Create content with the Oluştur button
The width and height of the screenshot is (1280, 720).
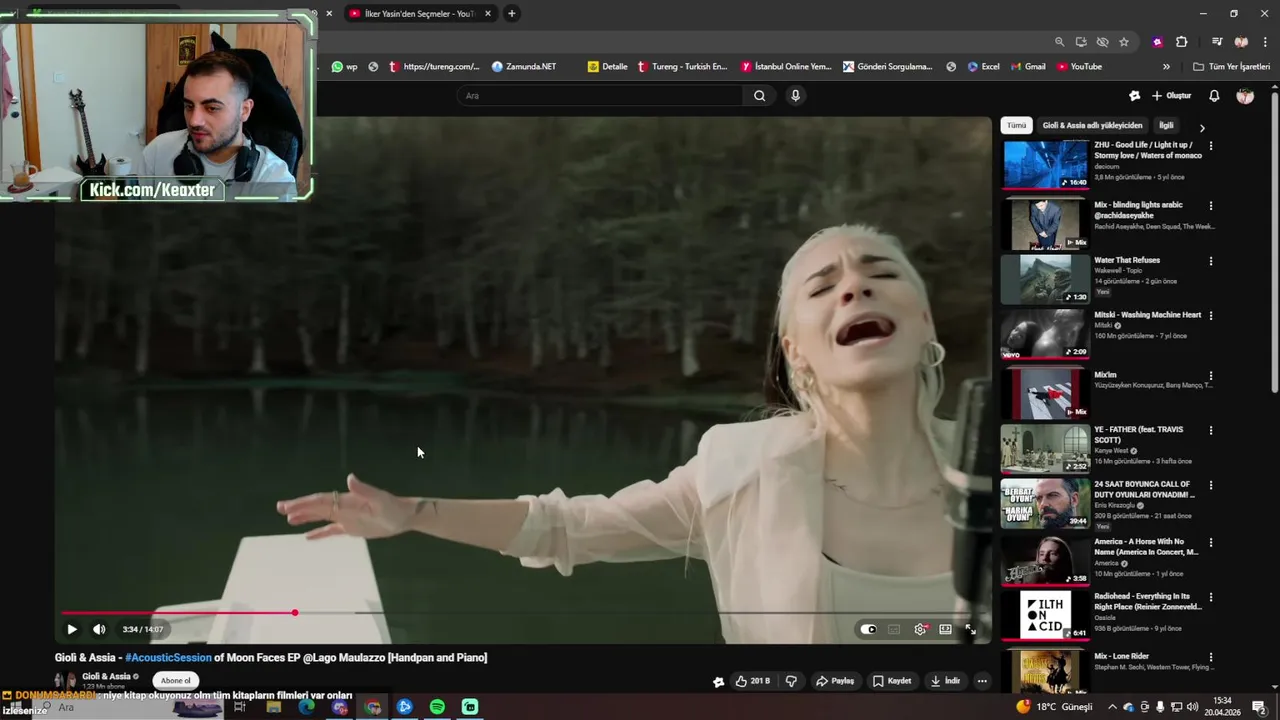coord(1171,96)
